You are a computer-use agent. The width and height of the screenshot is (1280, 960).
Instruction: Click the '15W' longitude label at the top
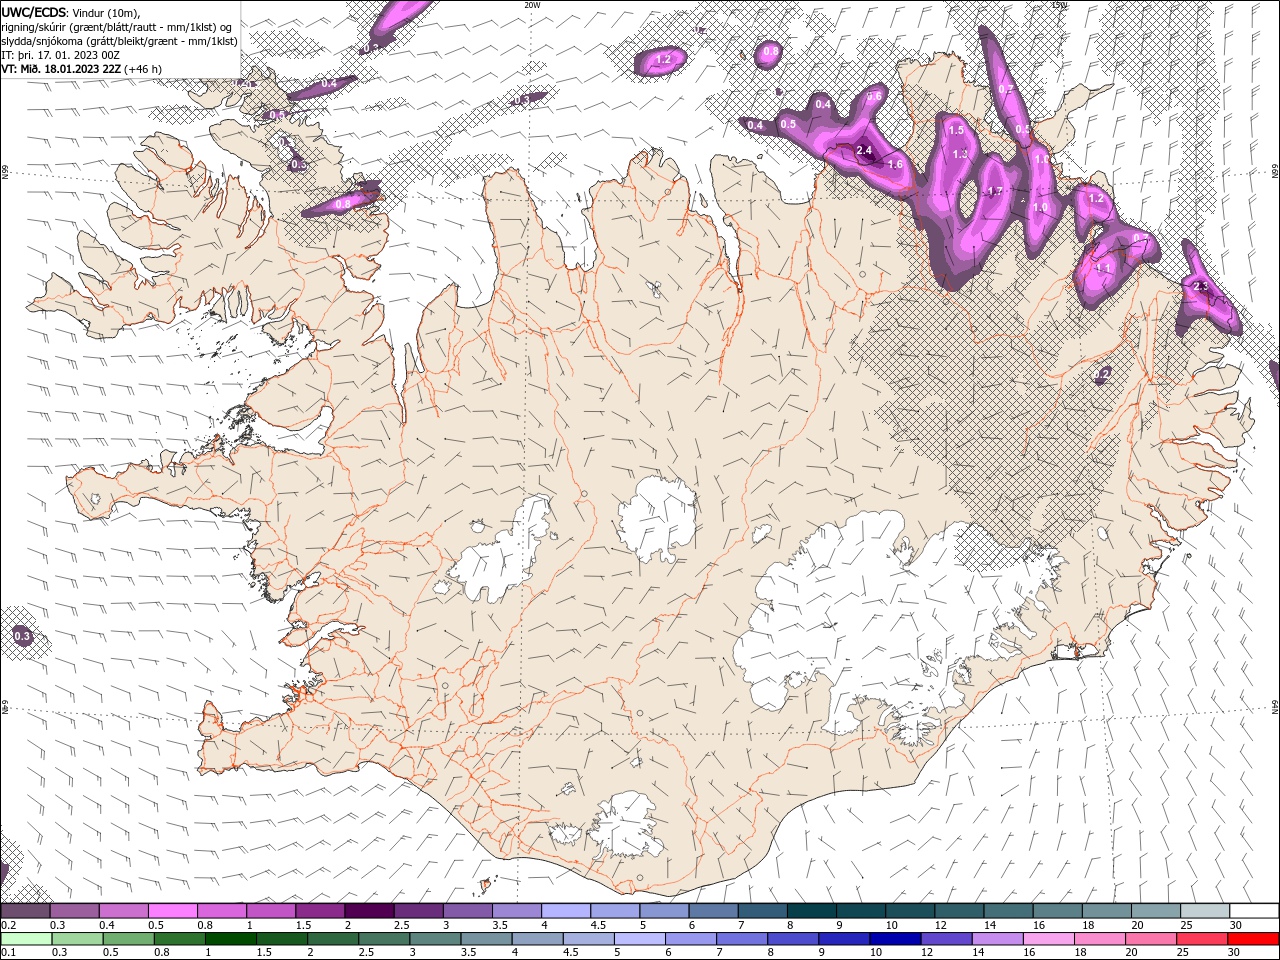(1059, 5)
